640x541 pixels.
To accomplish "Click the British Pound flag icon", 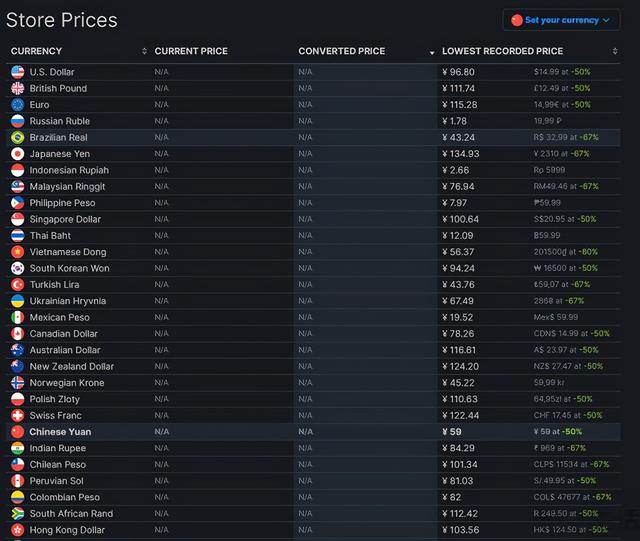I will click(x=17, y=88).
